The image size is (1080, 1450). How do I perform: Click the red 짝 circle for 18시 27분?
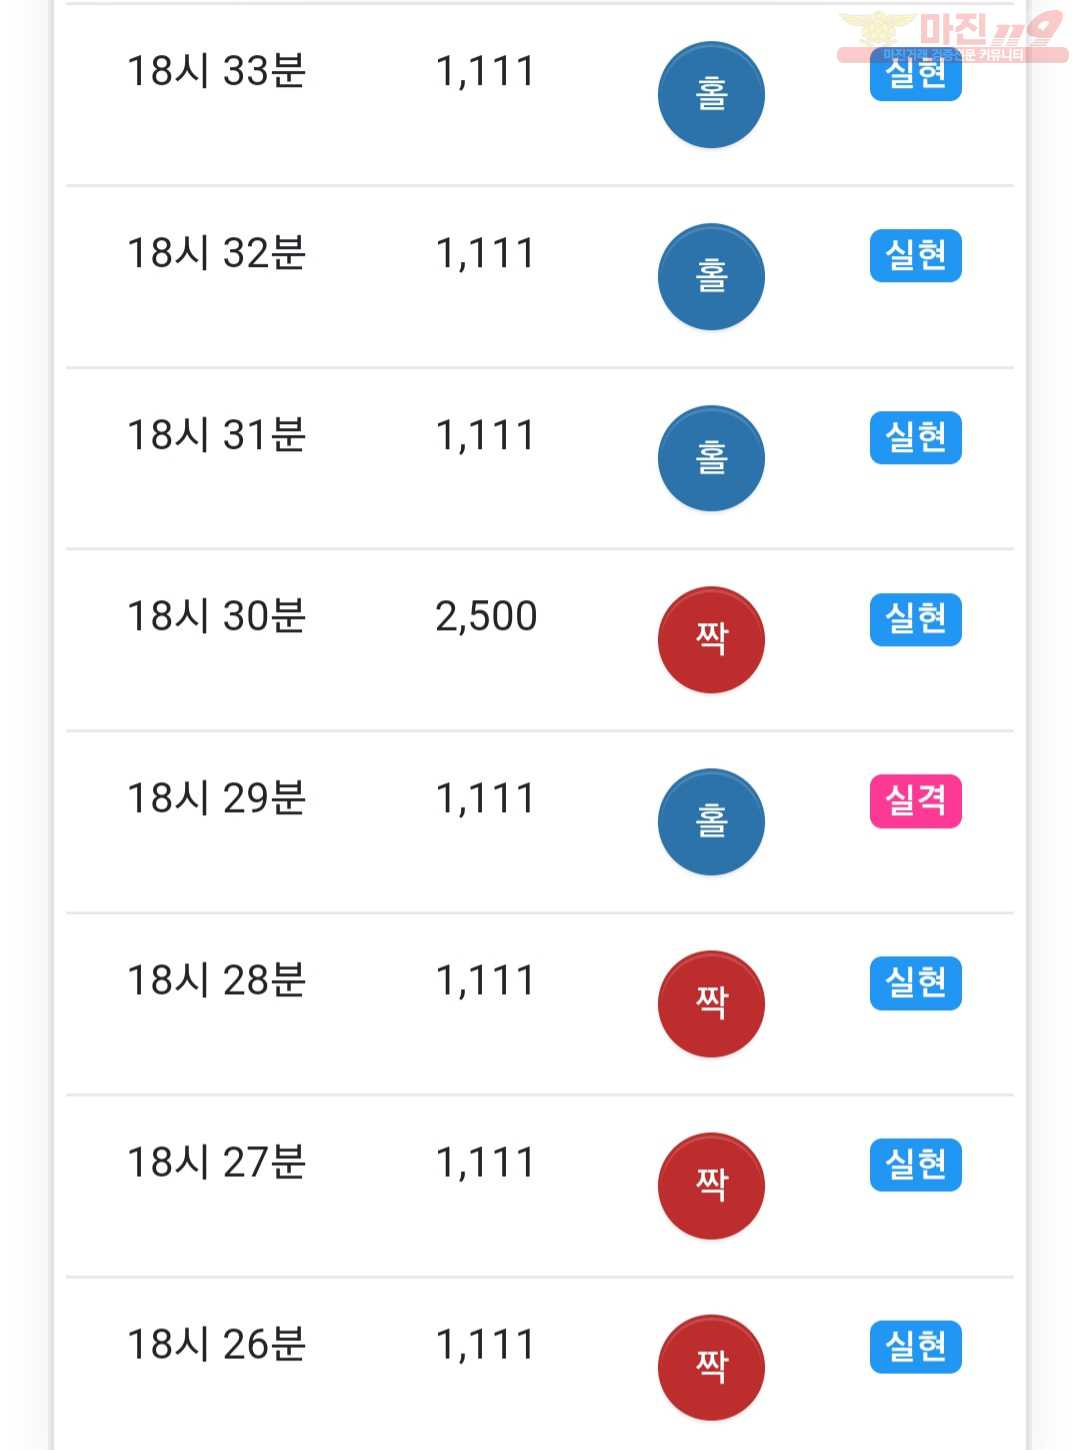coord(711,1186)
